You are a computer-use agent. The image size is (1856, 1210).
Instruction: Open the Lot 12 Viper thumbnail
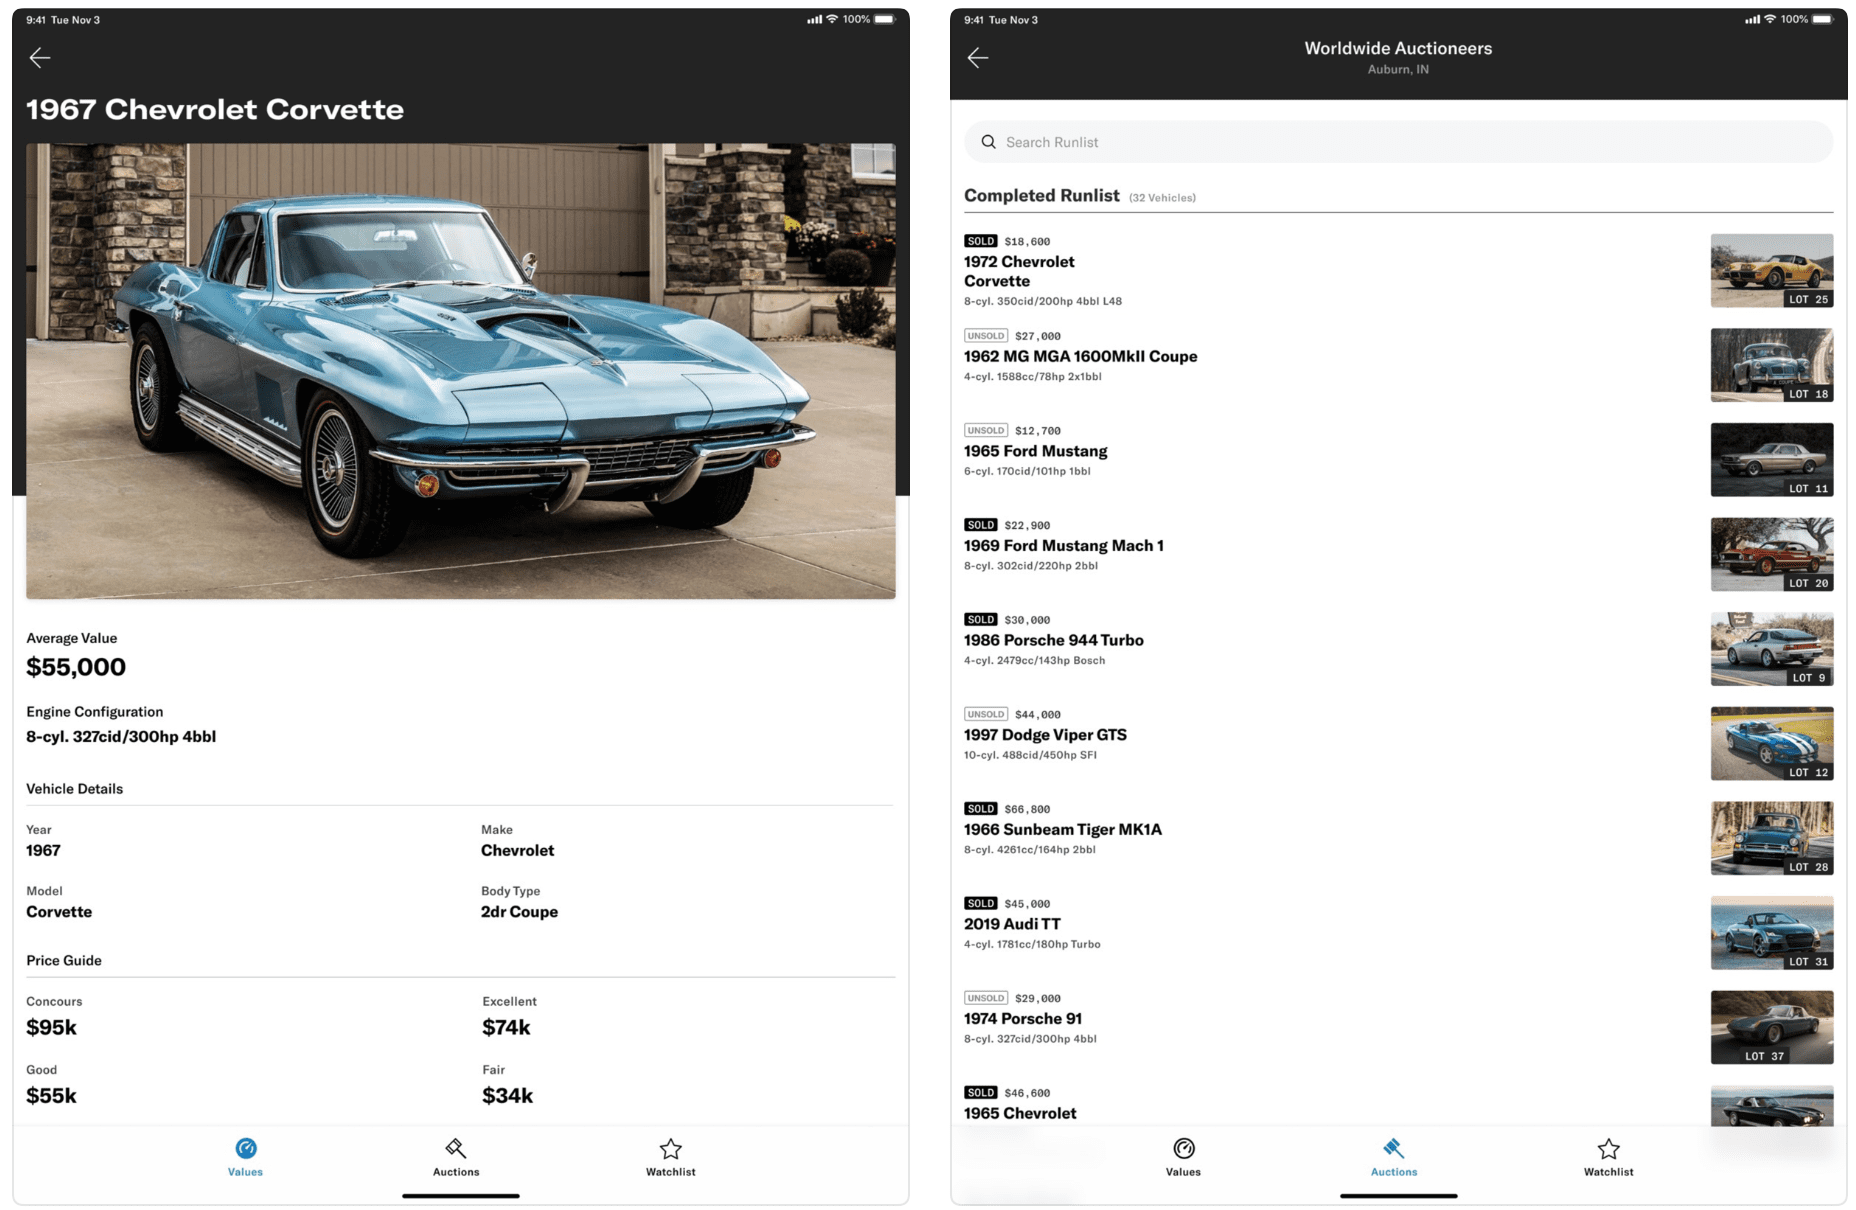click(1771, 743)
